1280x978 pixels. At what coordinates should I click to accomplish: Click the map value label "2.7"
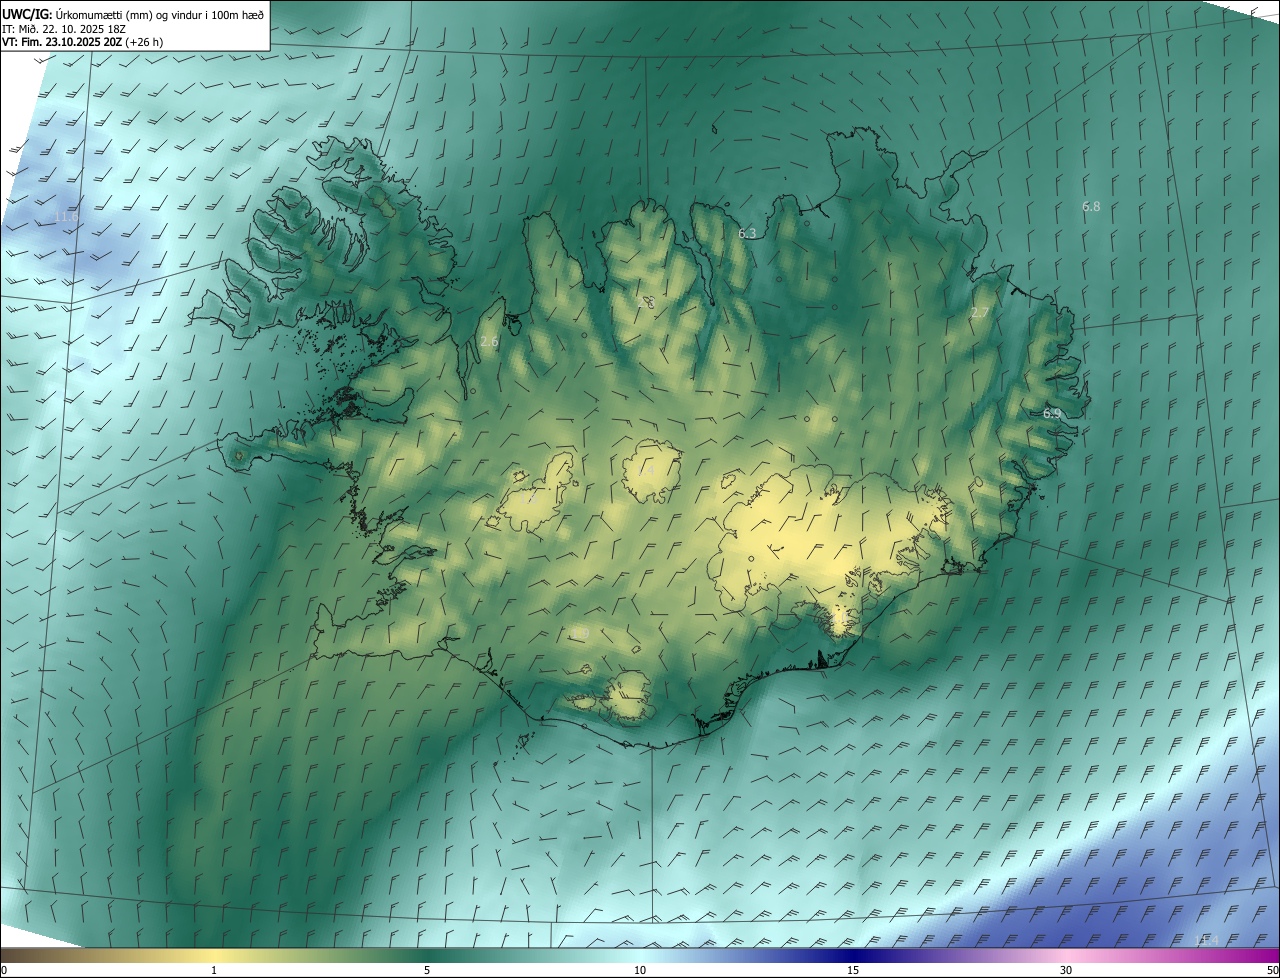[x=980, y=313]
